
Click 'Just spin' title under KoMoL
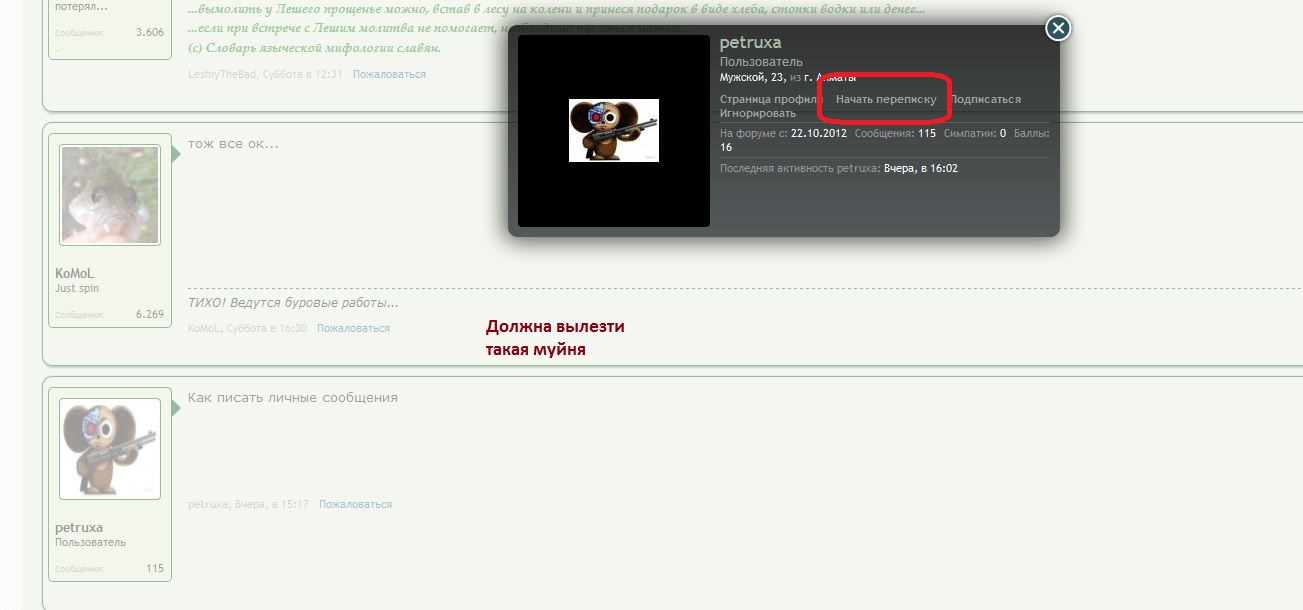[x=77, y=289]
